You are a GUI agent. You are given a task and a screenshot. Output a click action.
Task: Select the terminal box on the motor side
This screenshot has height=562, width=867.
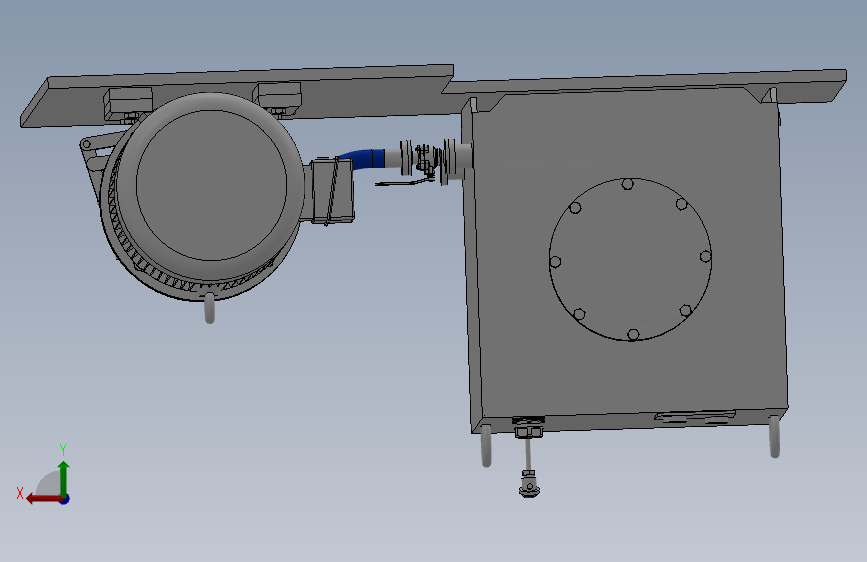[331, 191]
